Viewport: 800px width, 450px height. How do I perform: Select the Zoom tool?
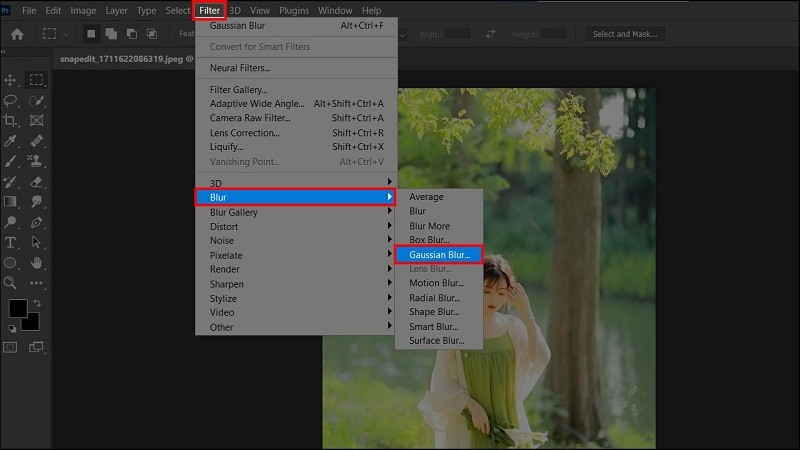pyautogui.click(x=10, y=283)
